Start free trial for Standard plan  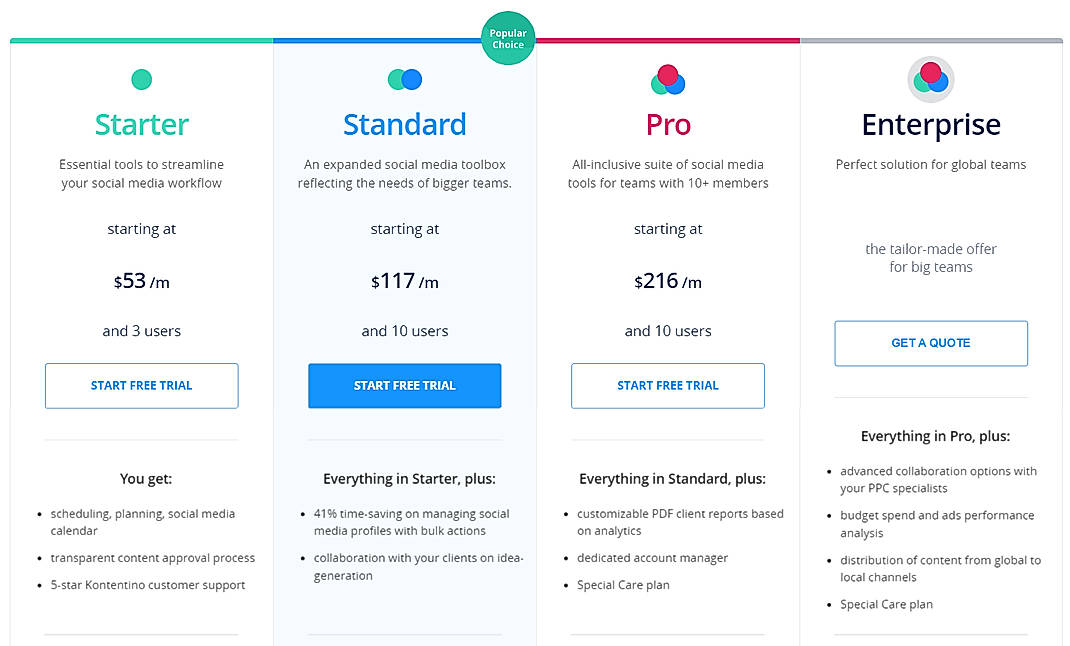click(404, 385)
